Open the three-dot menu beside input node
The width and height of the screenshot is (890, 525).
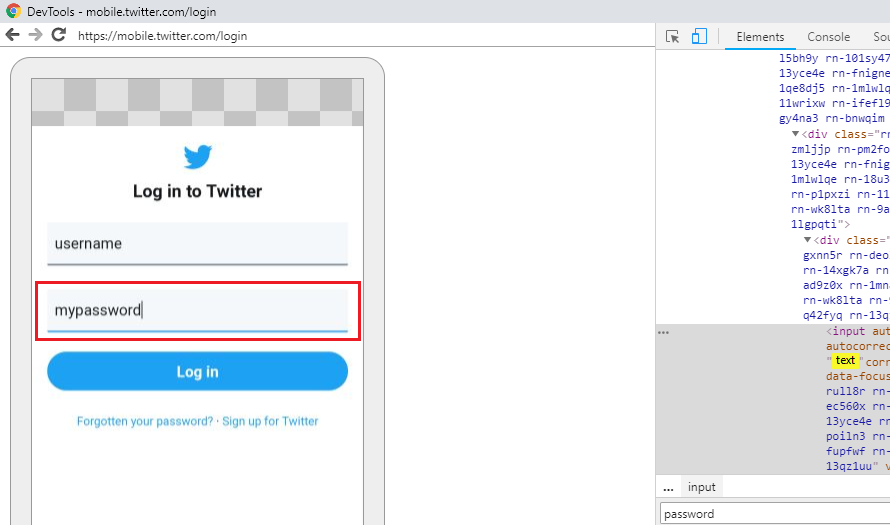point(663,332)
